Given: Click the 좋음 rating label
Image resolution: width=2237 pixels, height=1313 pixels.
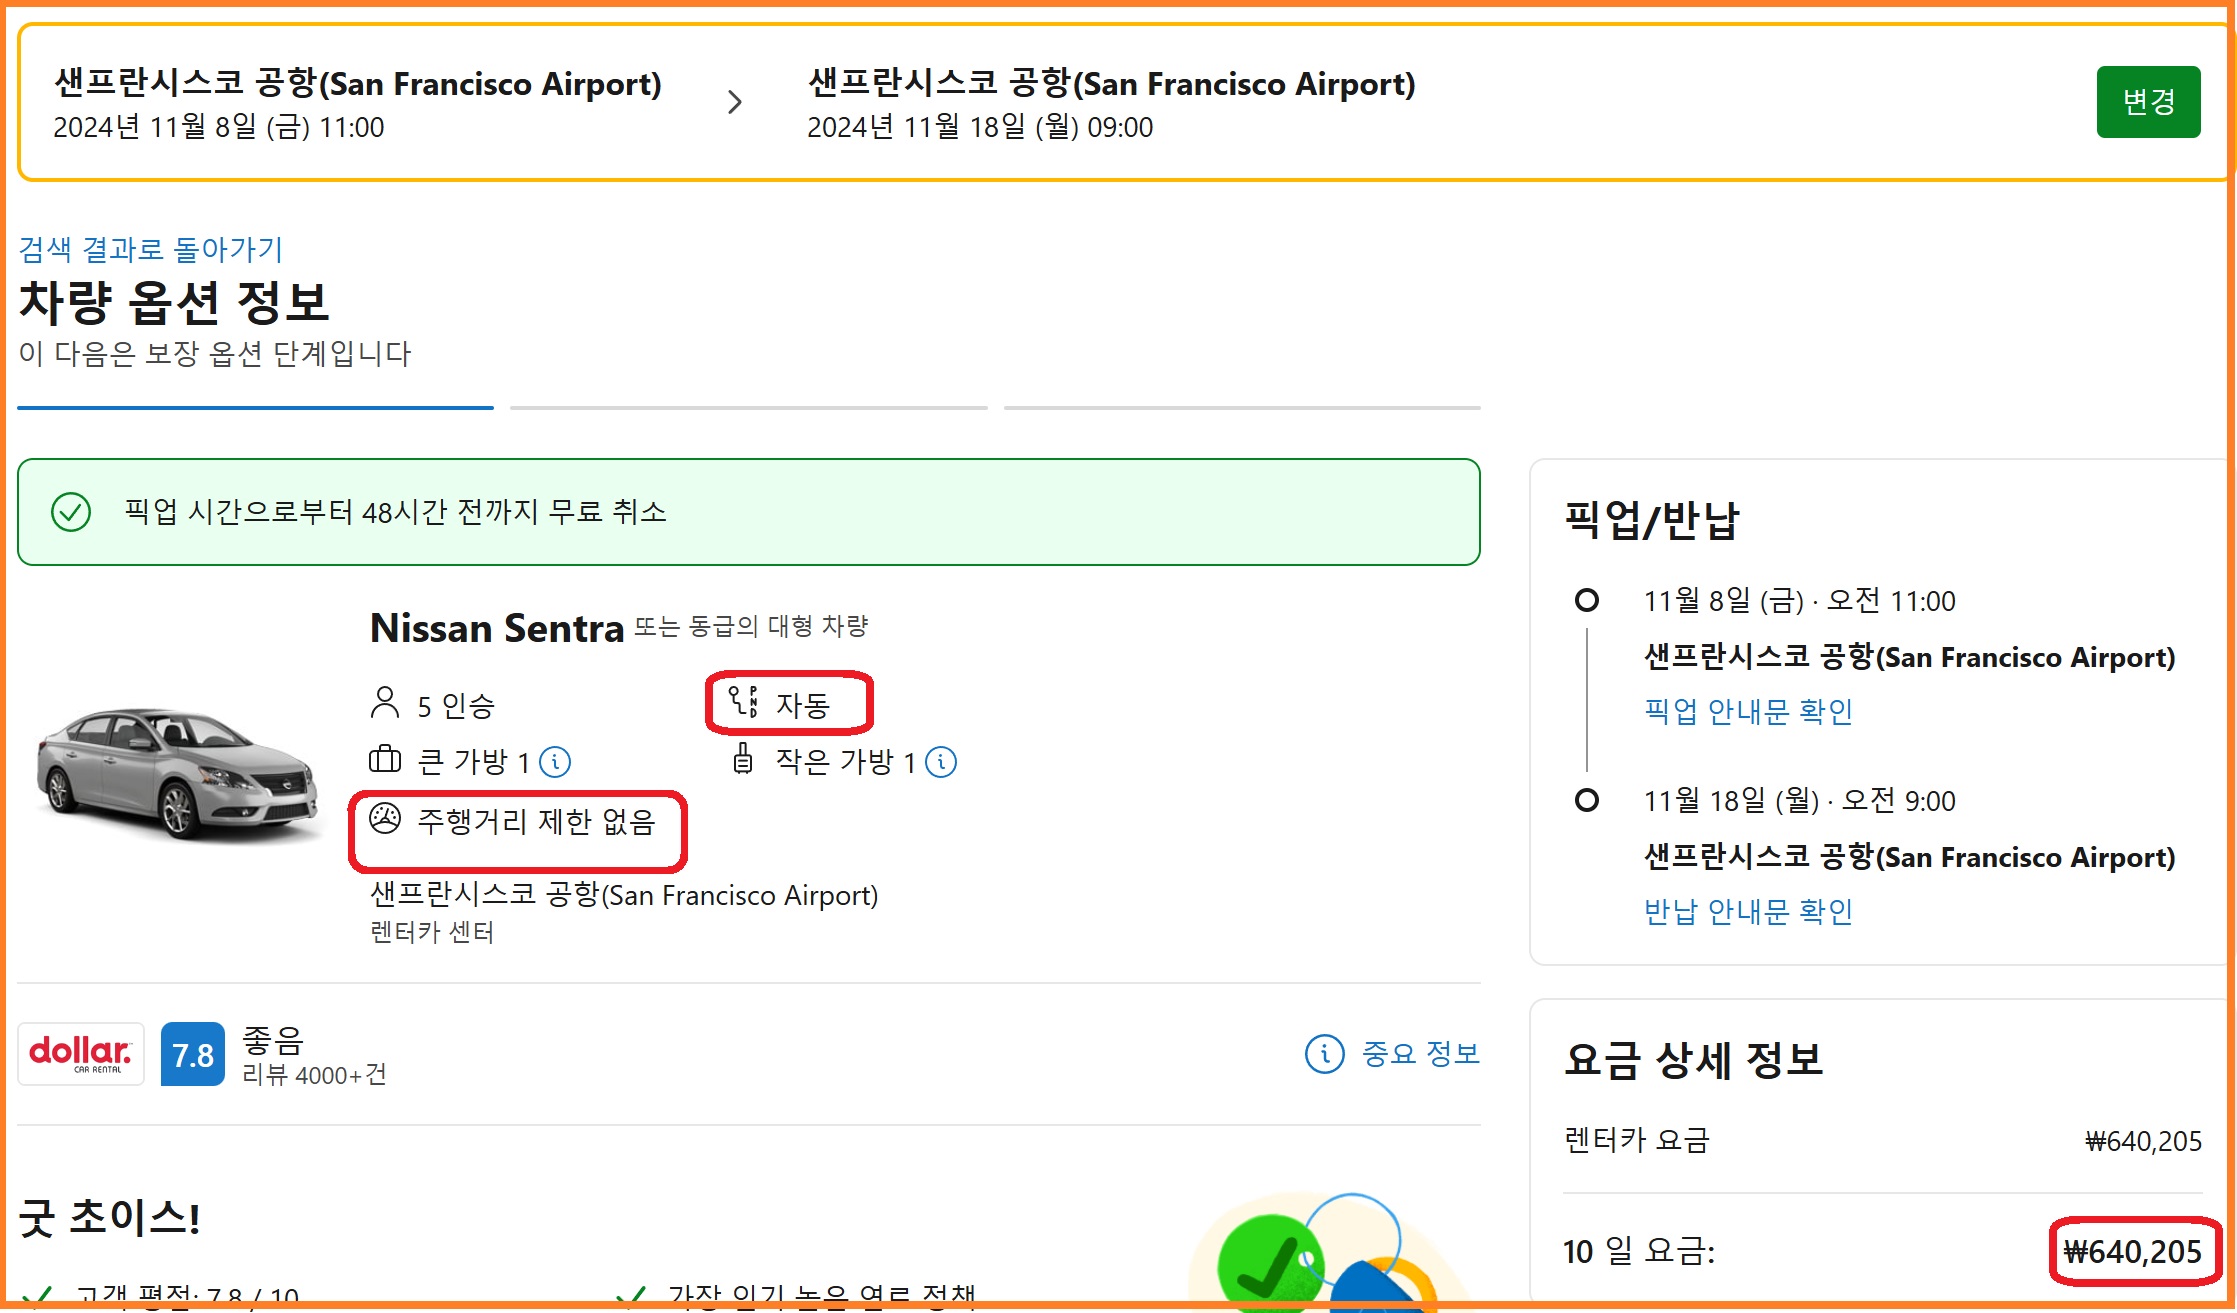Looking at the screenshot, I should [272, 1040].
